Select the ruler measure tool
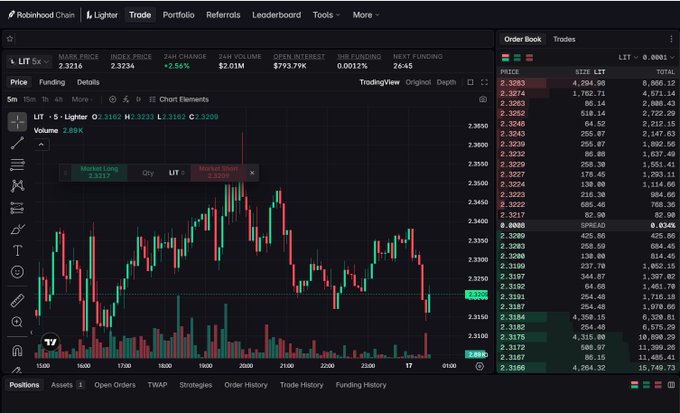 [17, 300]
